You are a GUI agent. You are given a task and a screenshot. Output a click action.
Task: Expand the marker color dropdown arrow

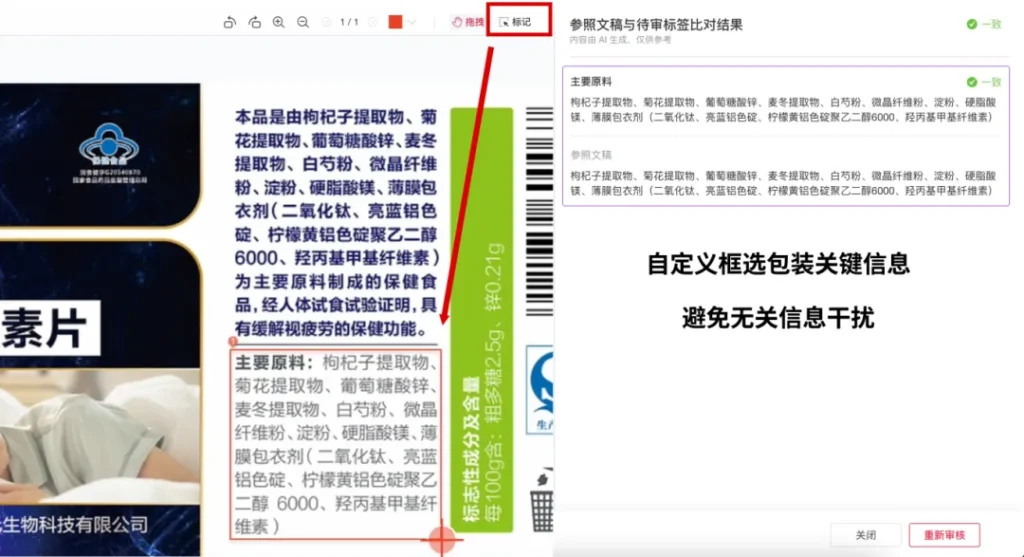pos(411,22)
